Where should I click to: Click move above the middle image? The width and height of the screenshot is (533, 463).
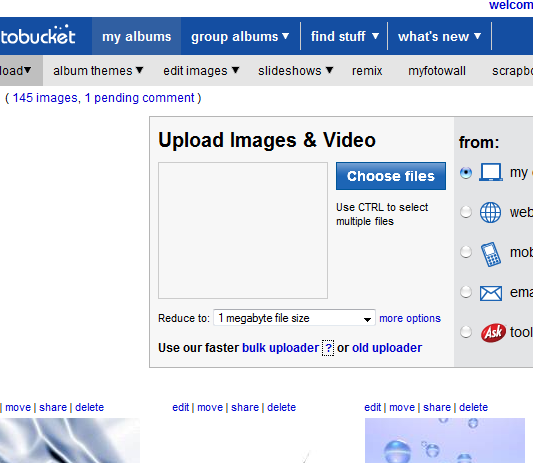point(210,407)
